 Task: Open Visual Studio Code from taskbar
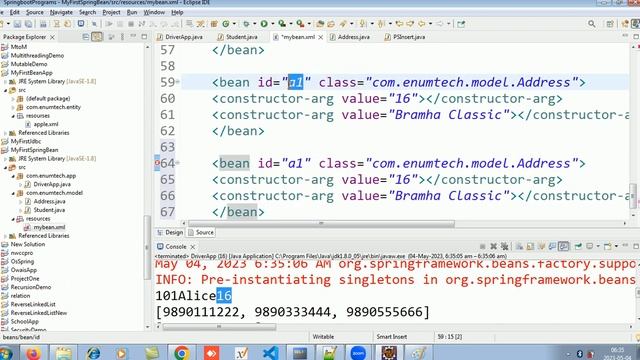click(x=270, y=353)
